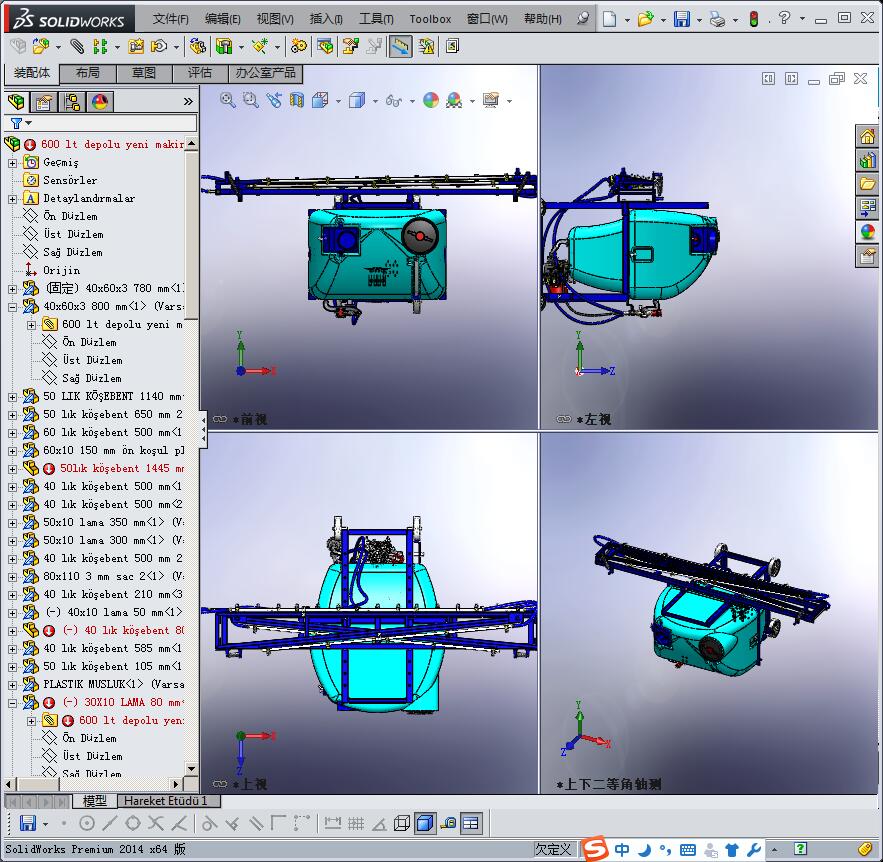Open the 插入(I) menu

(326, 19)
